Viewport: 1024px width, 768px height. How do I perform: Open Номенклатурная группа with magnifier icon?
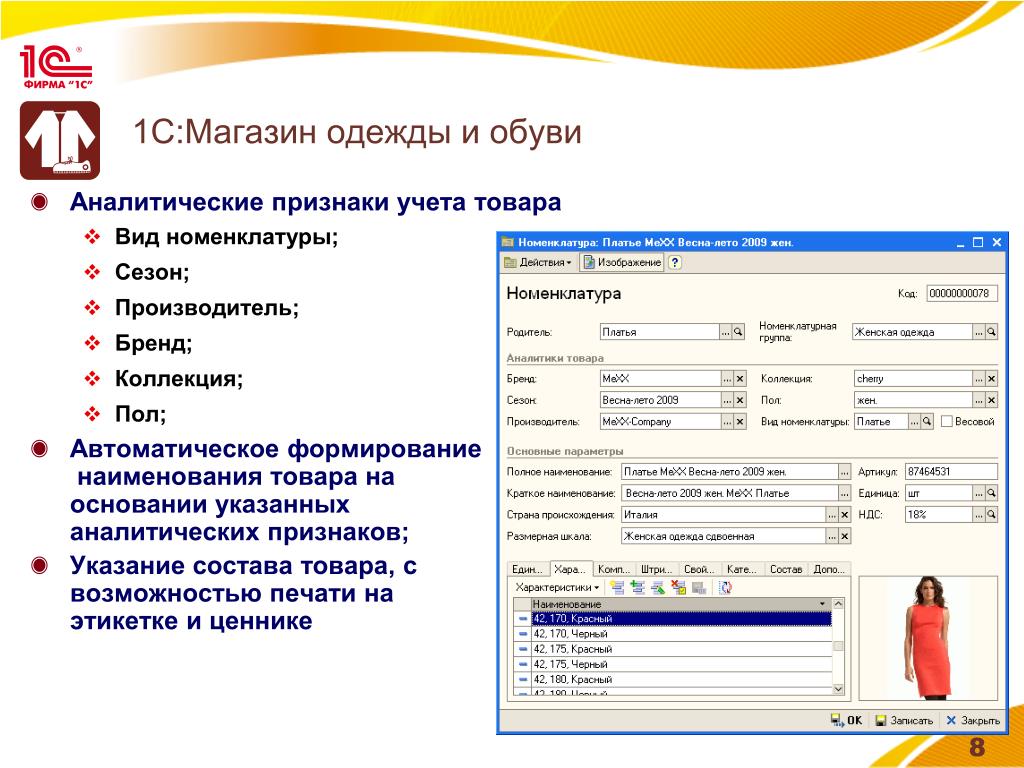click(x=991, y=332)
